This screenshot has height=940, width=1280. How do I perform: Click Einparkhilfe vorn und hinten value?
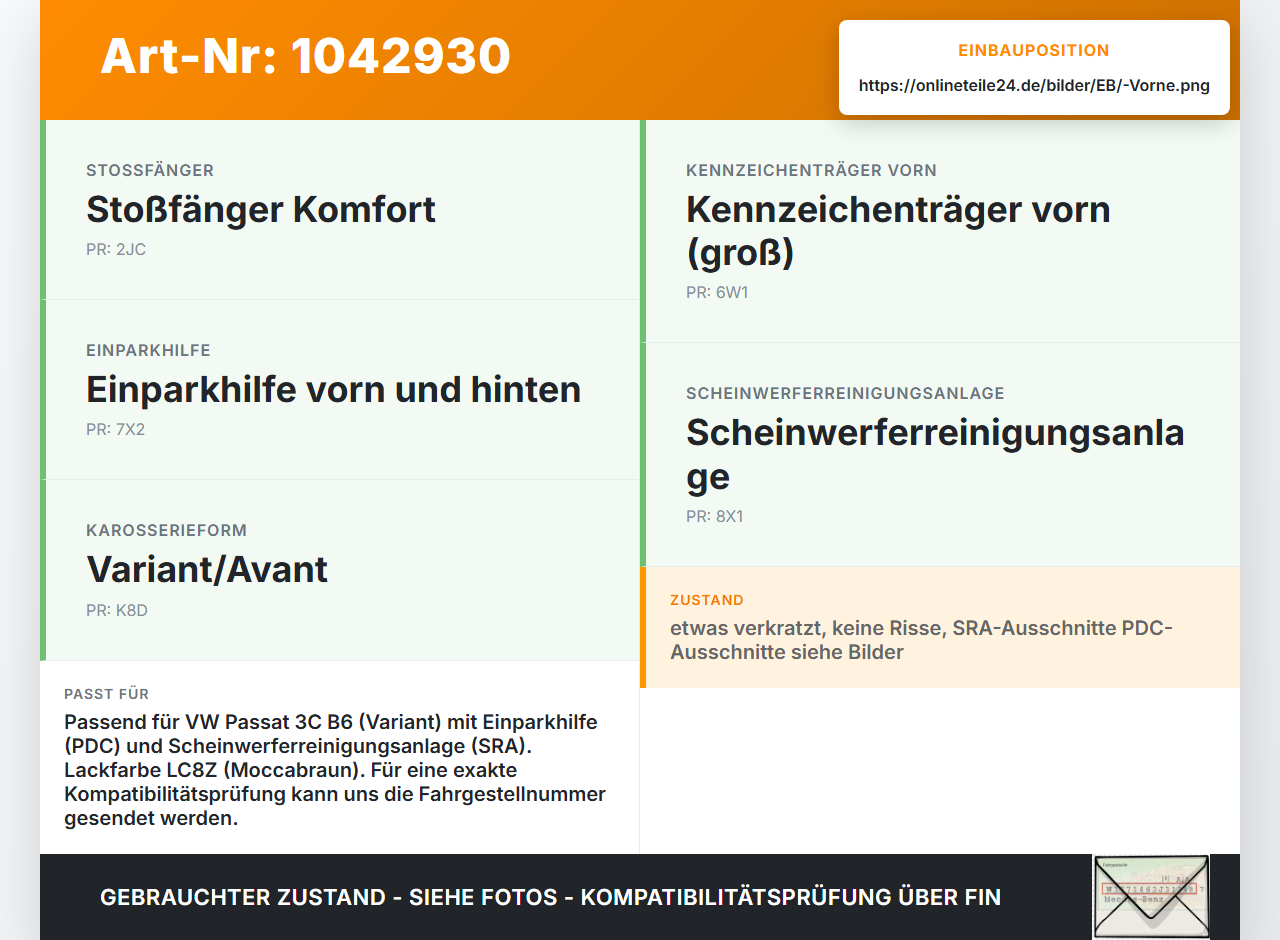pos(333,389)
